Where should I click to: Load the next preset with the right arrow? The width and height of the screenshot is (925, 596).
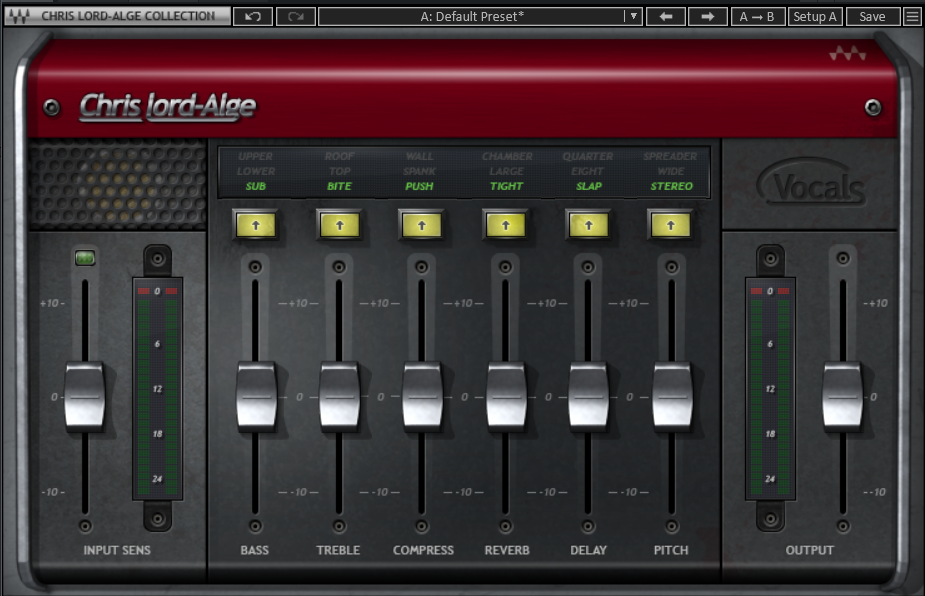pyautogui.click(x=707, y=17)
